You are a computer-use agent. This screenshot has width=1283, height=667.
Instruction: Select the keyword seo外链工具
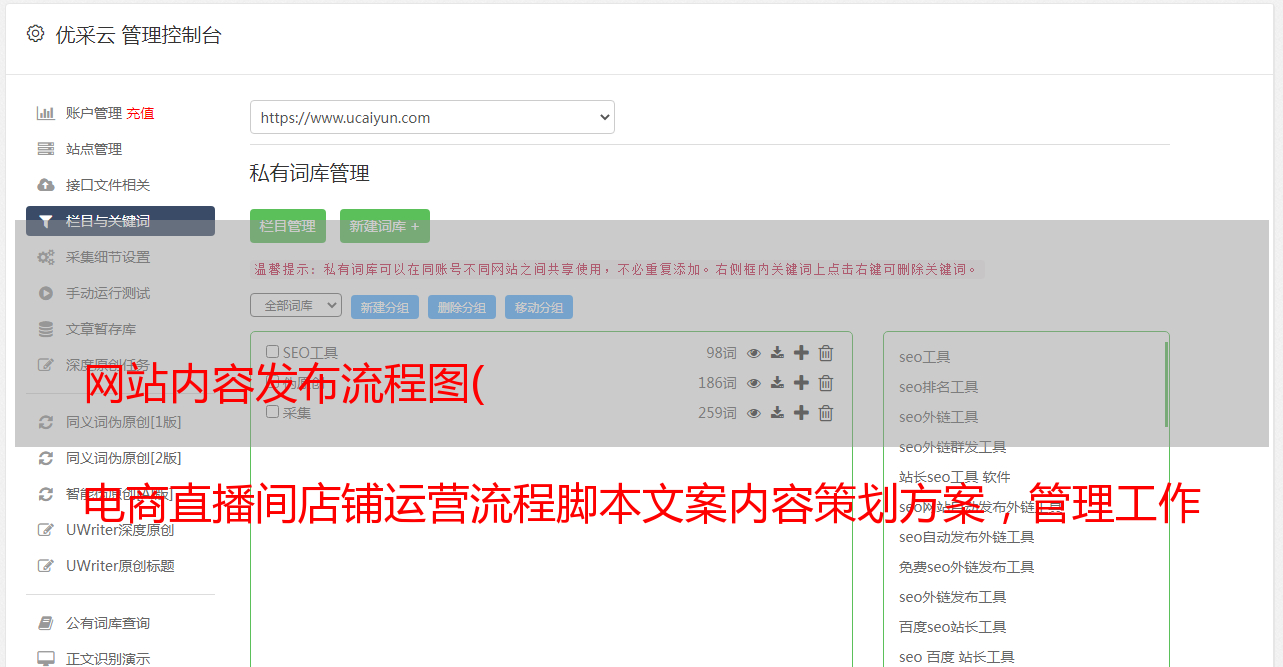(x=939, y=417)
